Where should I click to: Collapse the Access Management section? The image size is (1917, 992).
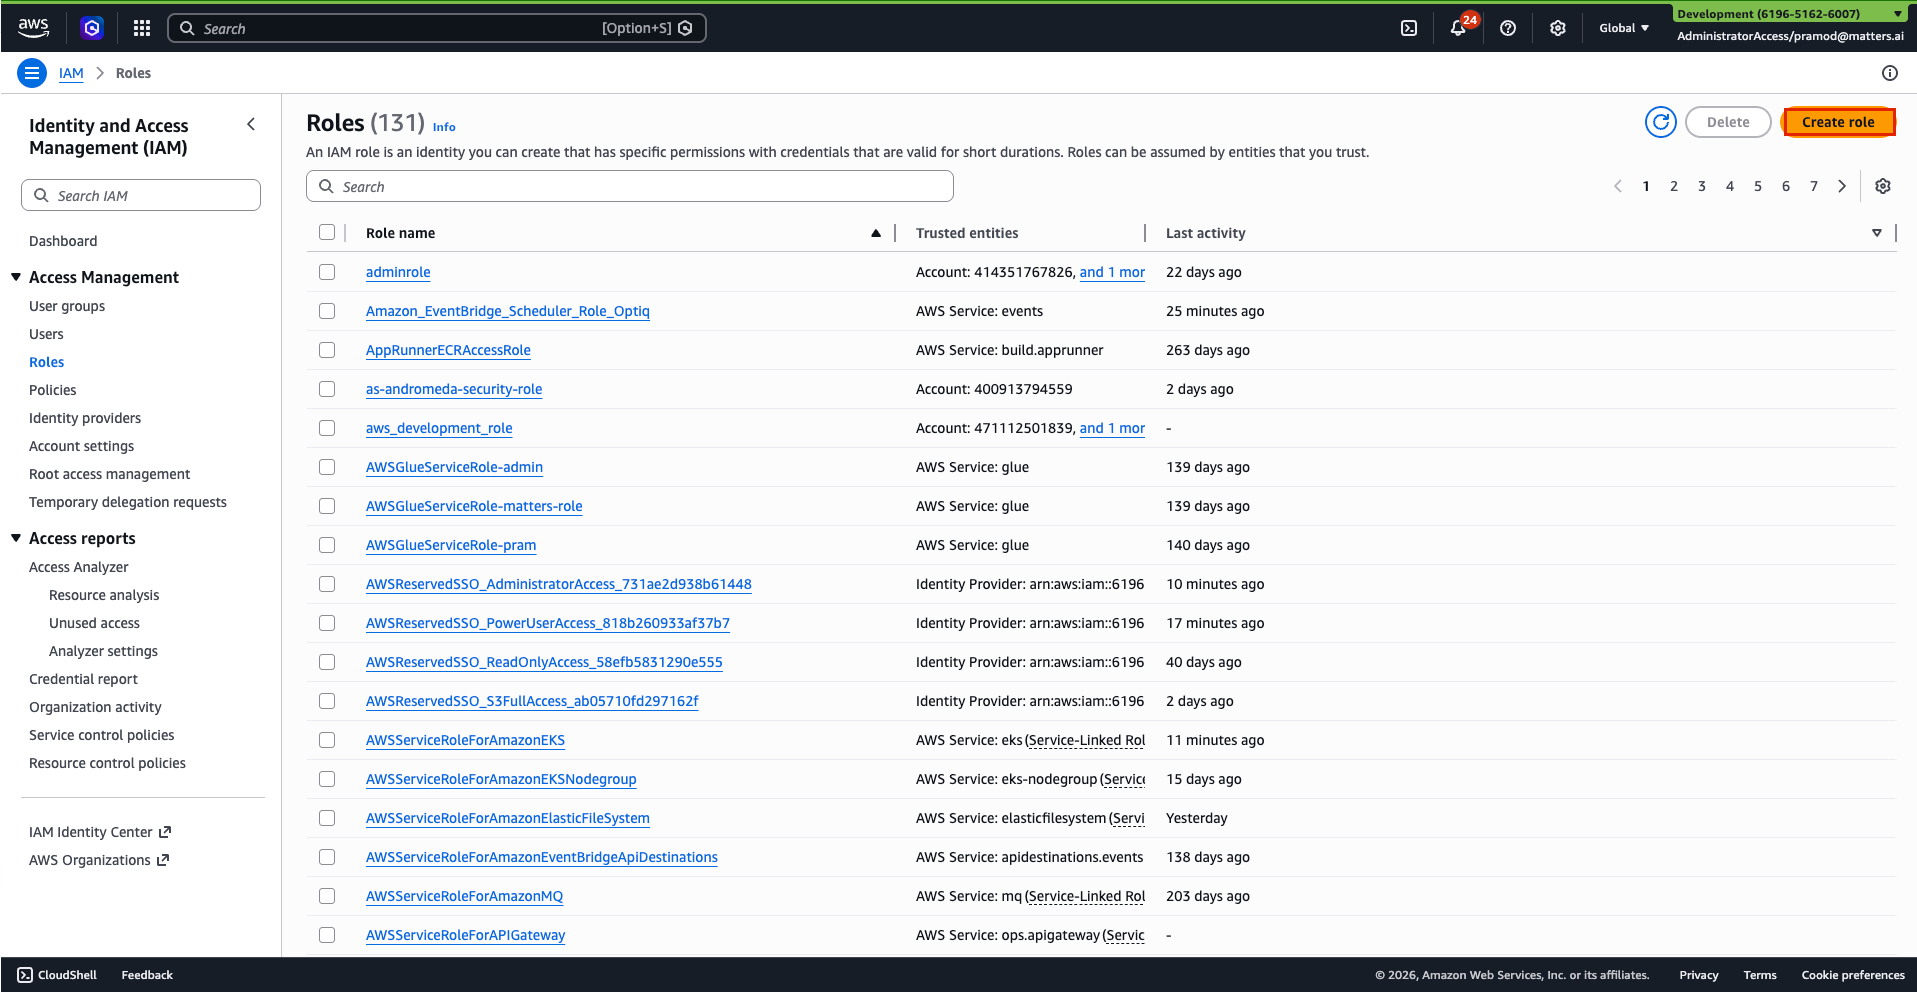[x=16, y=277]
